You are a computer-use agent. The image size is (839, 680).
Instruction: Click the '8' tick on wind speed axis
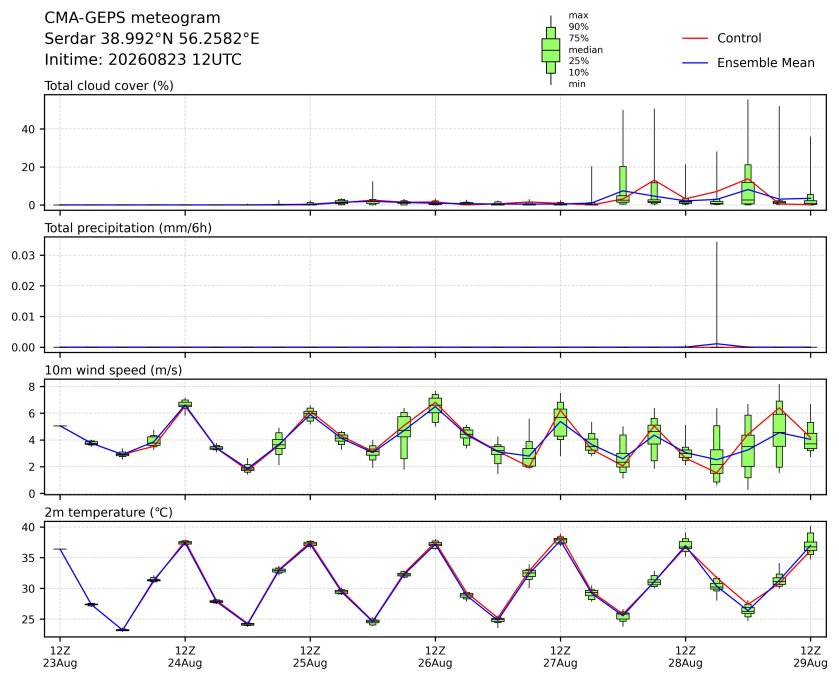click(32, 387)
